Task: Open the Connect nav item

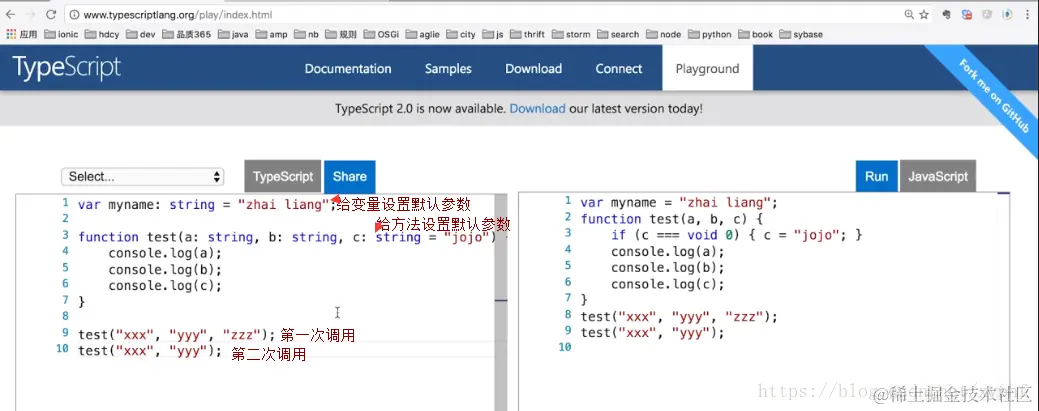Action: [x=619, y=68]
